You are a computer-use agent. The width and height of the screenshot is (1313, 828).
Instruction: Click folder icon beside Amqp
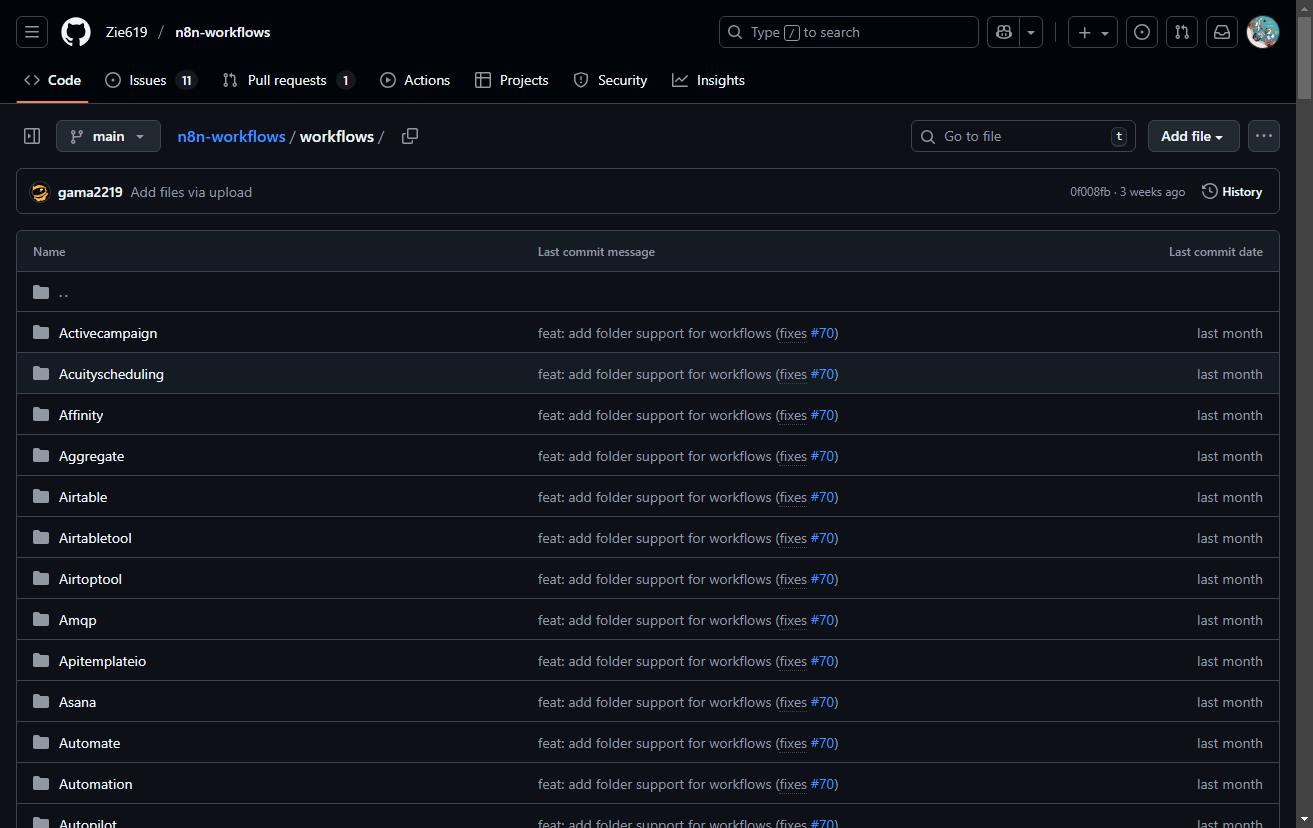click(41, 620)
